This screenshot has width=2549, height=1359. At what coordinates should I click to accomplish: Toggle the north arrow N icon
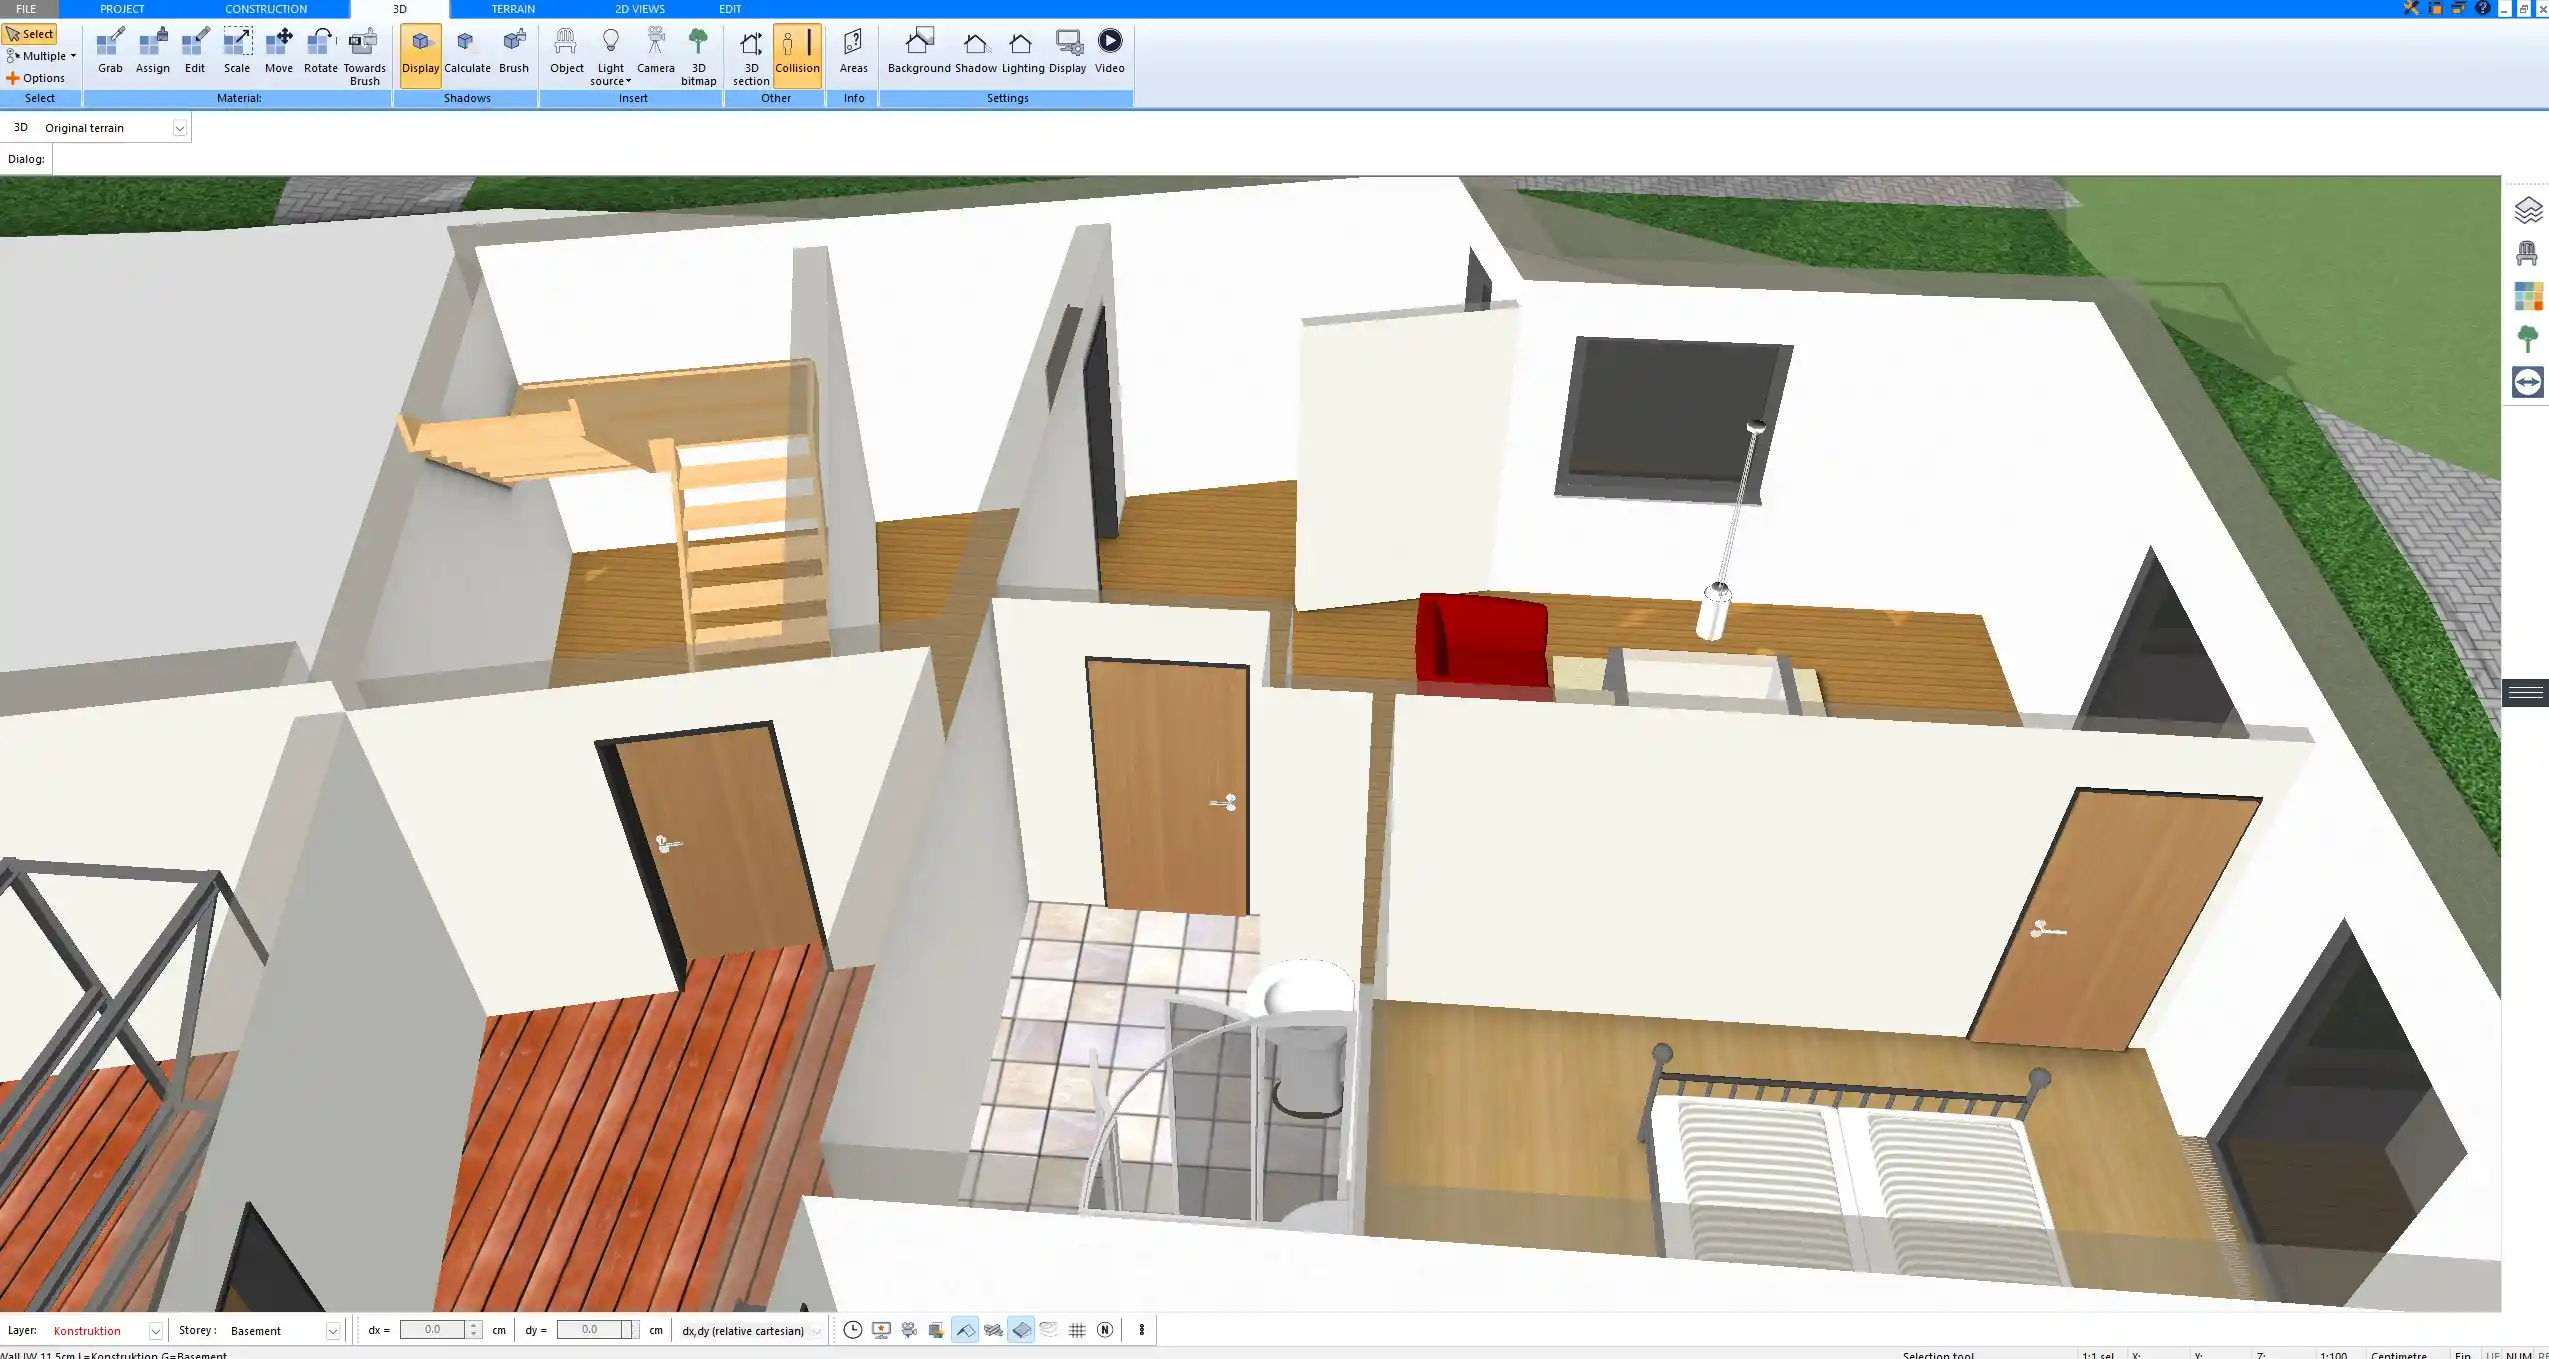click(1105, 1330)
